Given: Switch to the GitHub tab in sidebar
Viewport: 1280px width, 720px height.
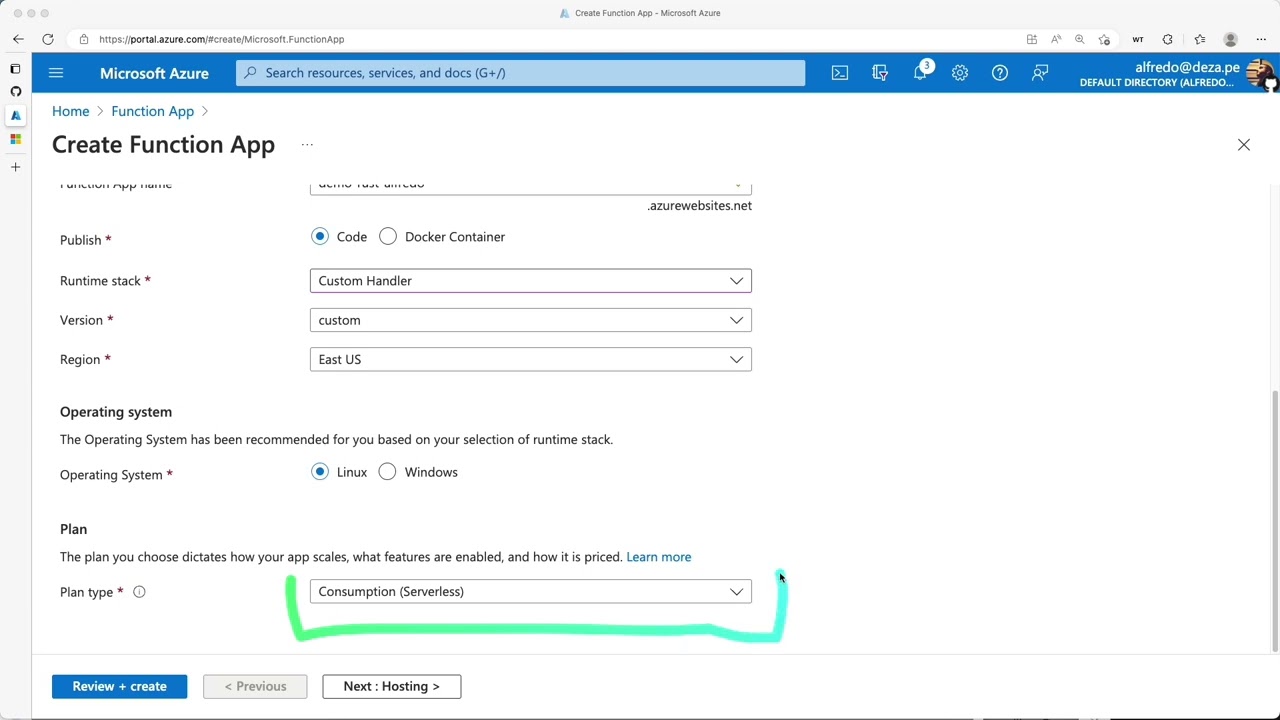Looking at the screenshot, I should click(x=15, y=91).
